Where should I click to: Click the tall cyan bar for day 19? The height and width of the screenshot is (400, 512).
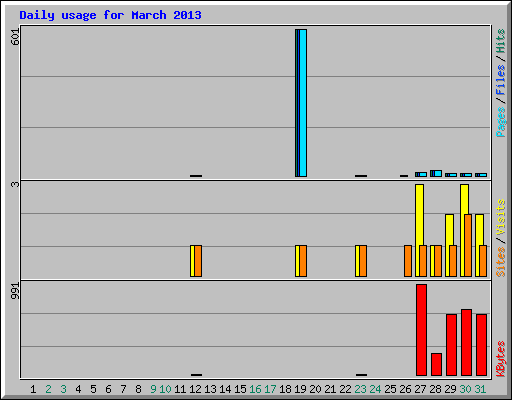coord(303,103)
